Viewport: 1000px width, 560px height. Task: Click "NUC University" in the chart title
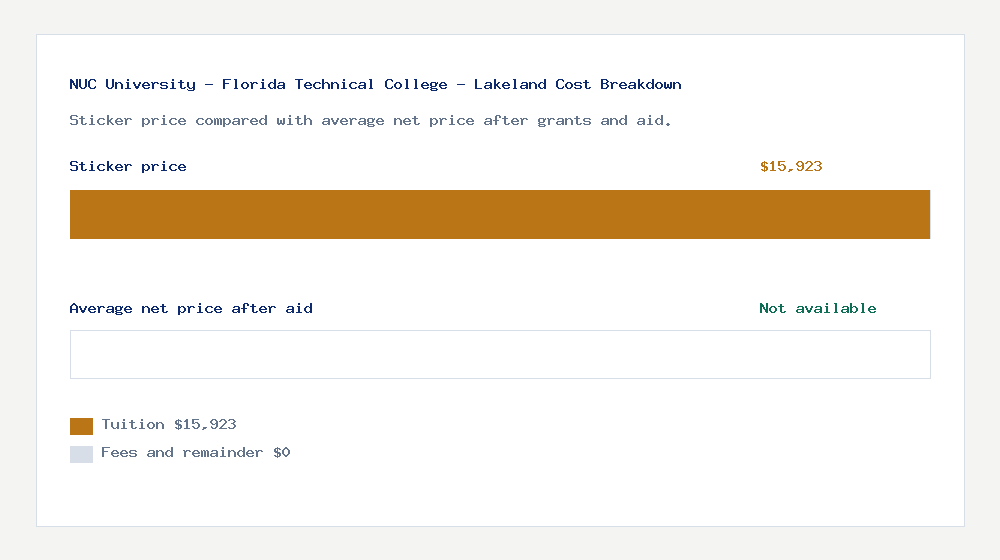point(132,85)
